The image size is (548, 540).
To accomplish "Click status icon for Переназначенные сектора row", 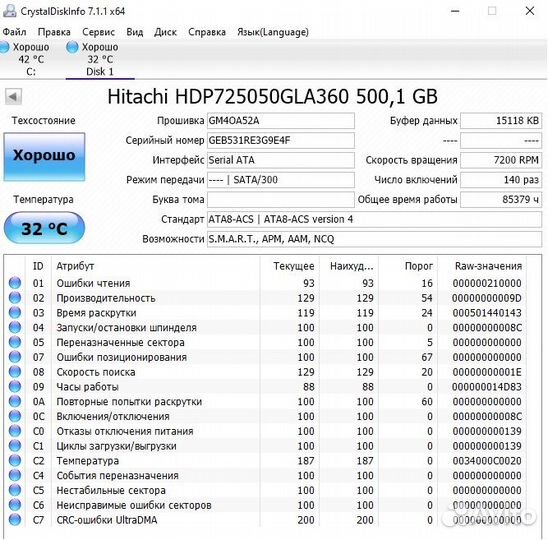I will [x=15, y=342].
